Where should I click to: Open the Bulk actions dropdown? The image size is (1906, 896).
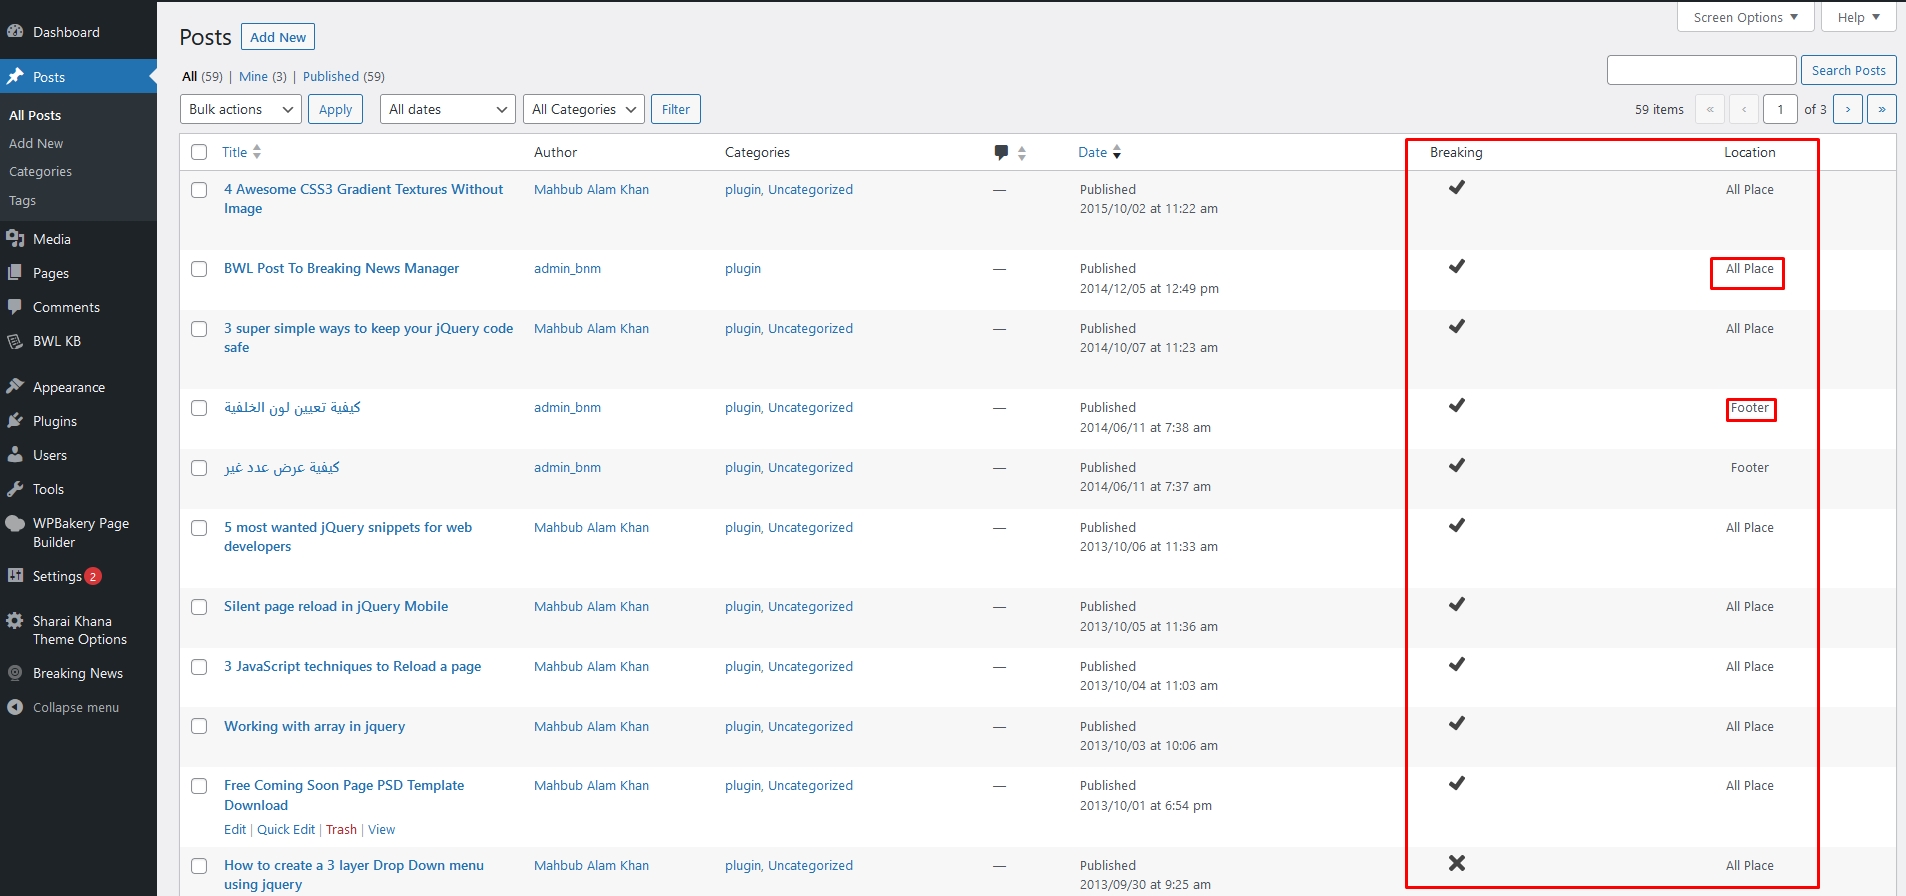pyautogui.click(x=241, y=109)
